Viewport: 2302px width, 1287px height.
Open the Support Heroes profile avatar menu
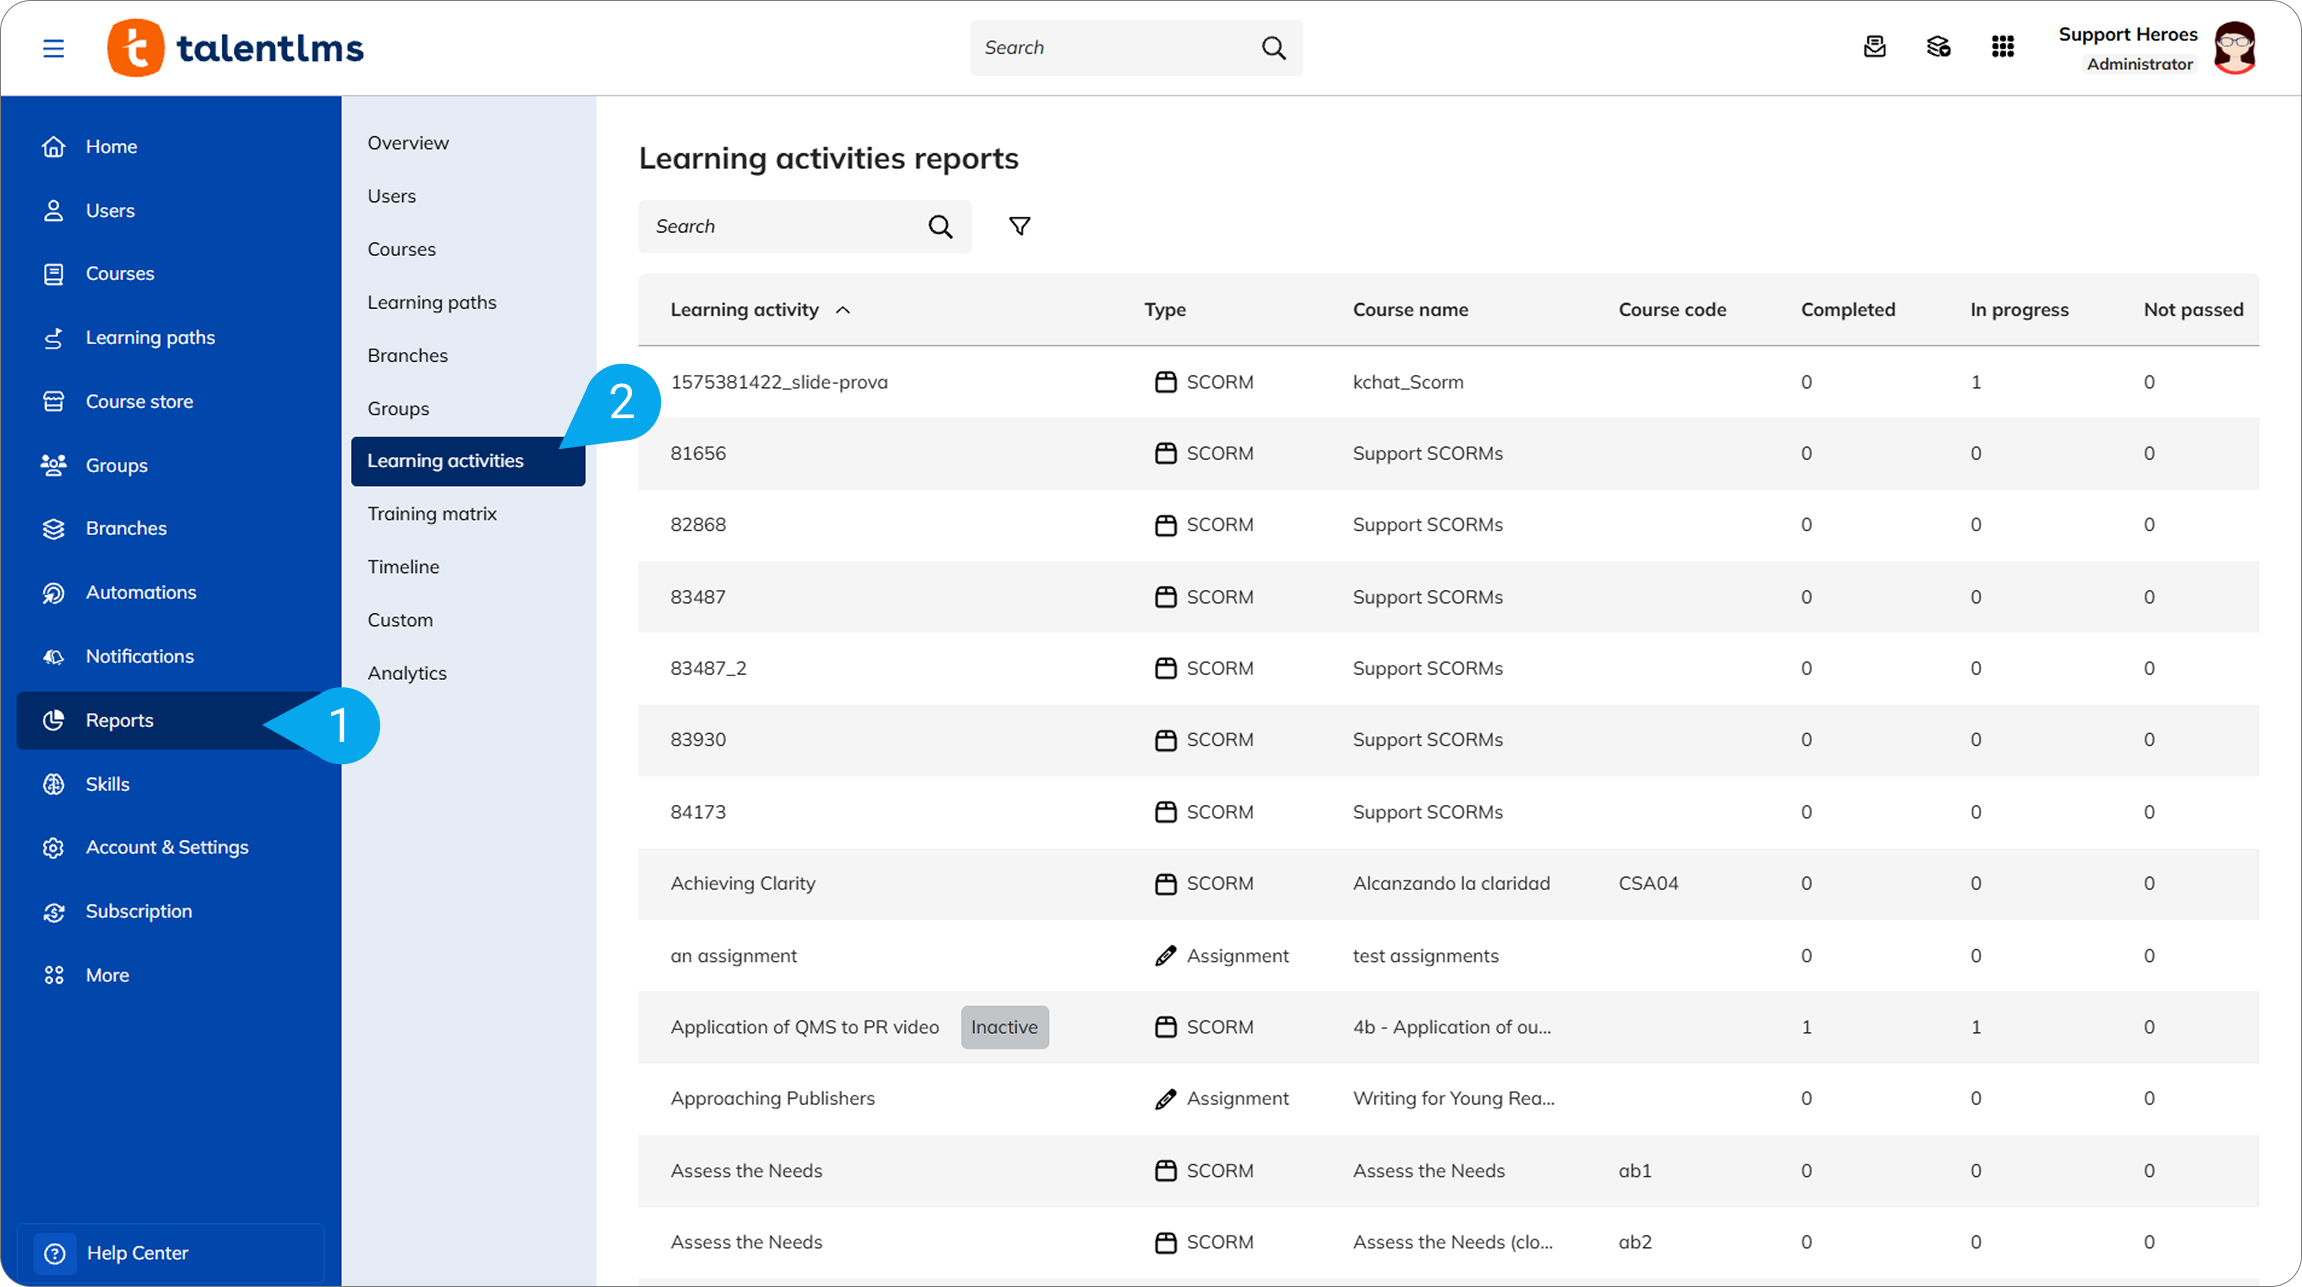(x=2235, y=48)
